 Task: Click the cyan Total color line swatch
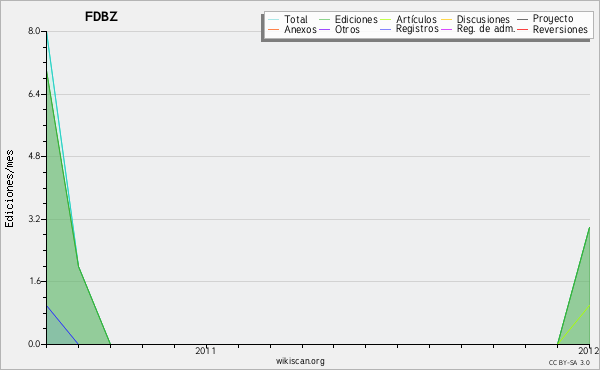pyautogui.click(x=274, y=19)
